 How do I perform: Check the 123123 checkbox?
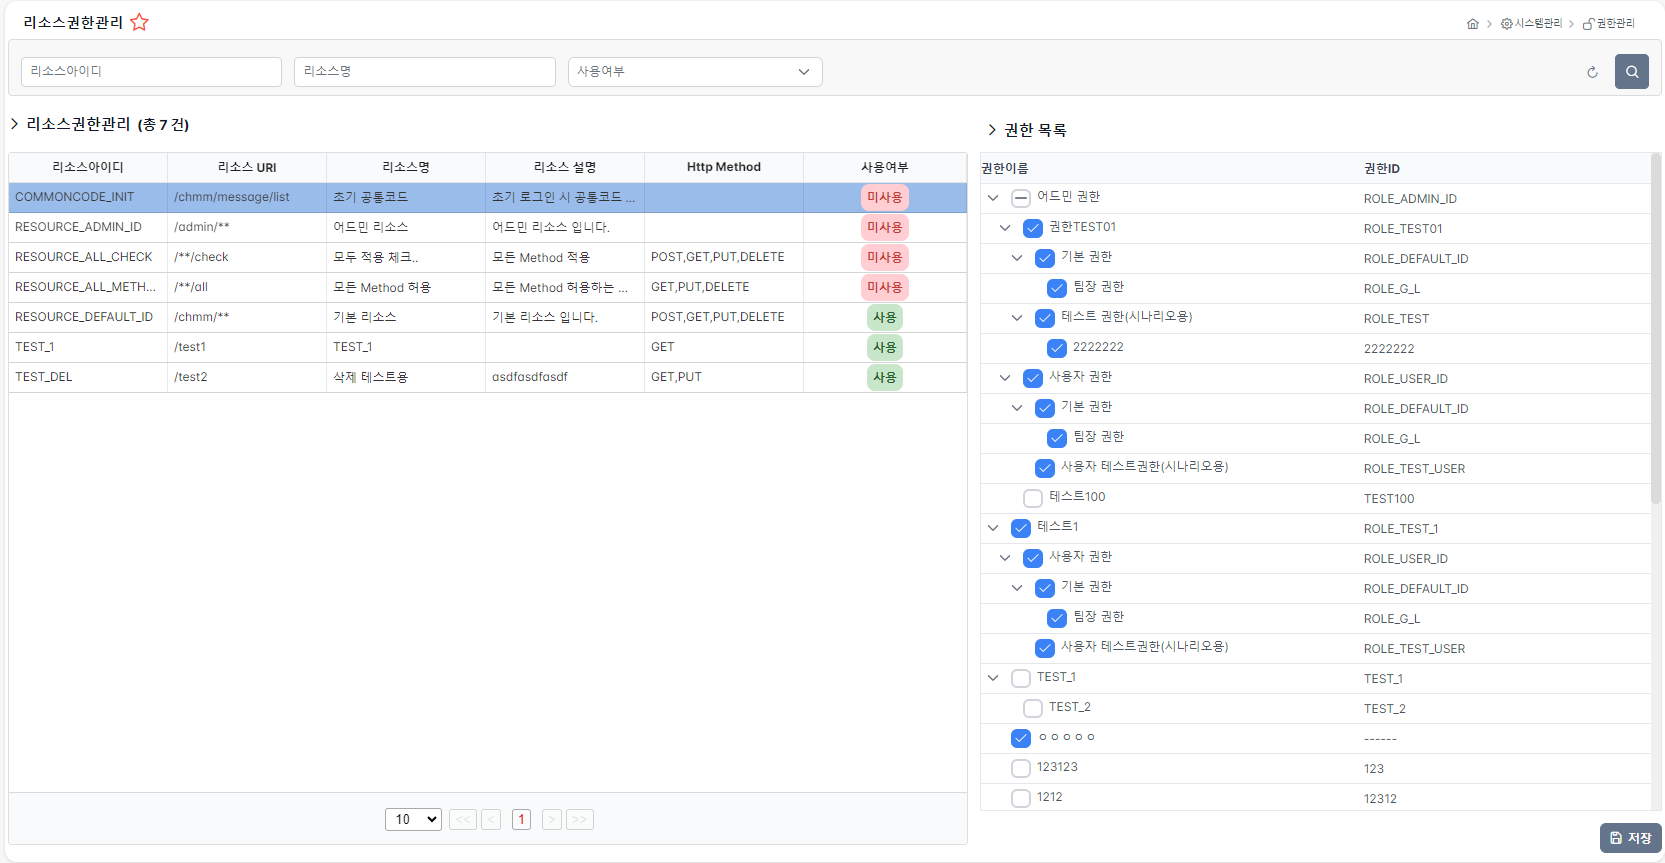coord(1021,768)
